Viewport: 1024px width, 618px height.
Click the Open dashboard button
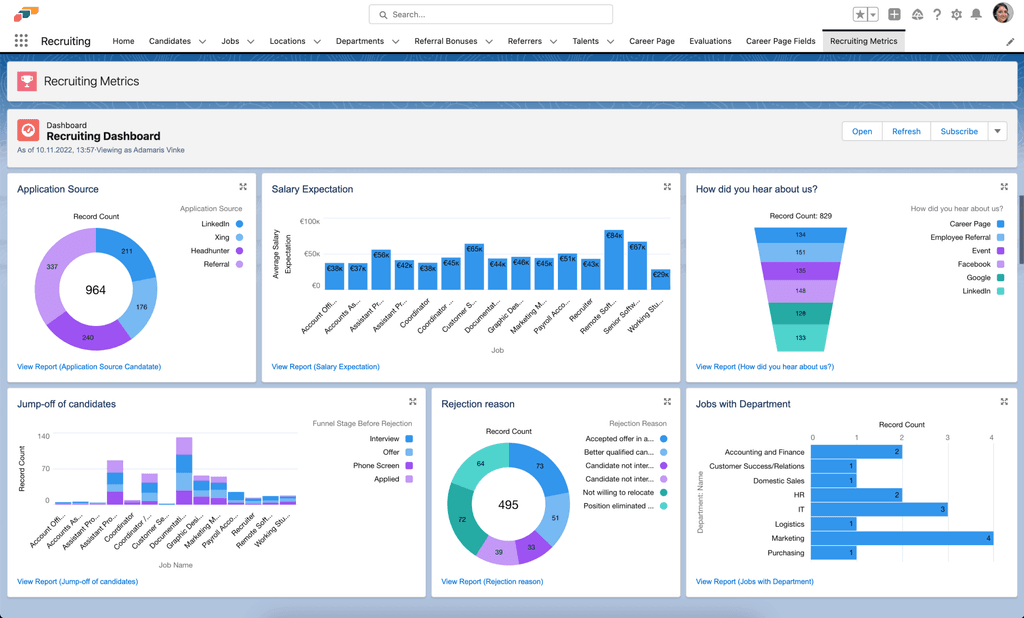[862, 131]
